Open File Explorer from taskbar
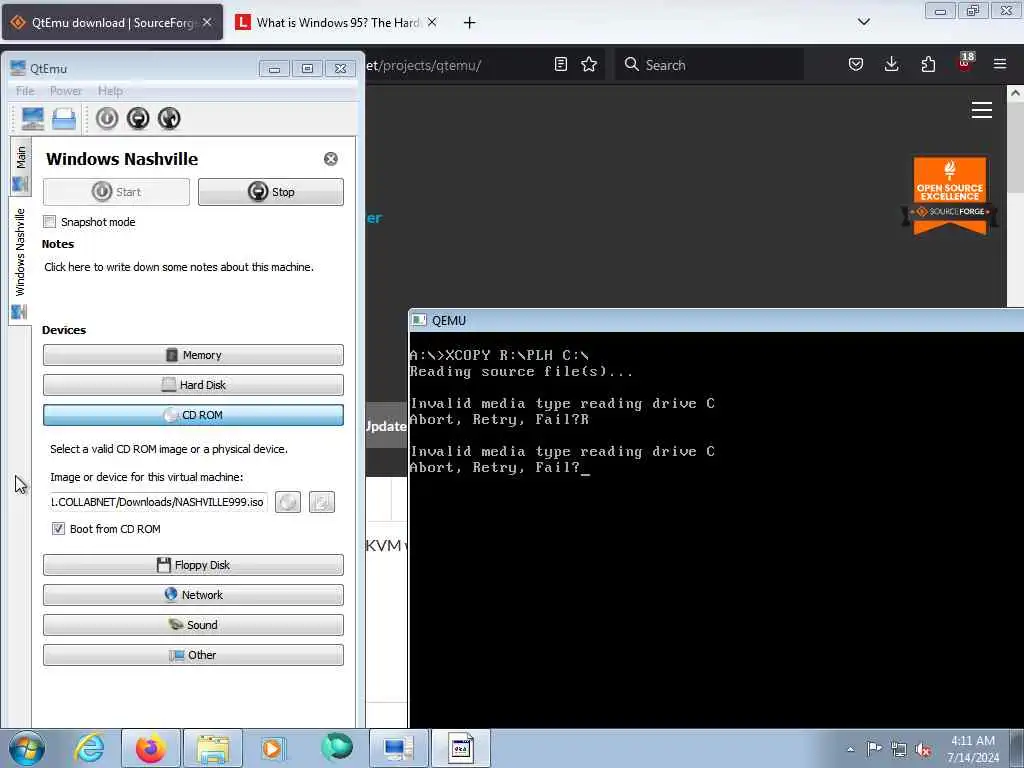 click(x=213, y=748)
